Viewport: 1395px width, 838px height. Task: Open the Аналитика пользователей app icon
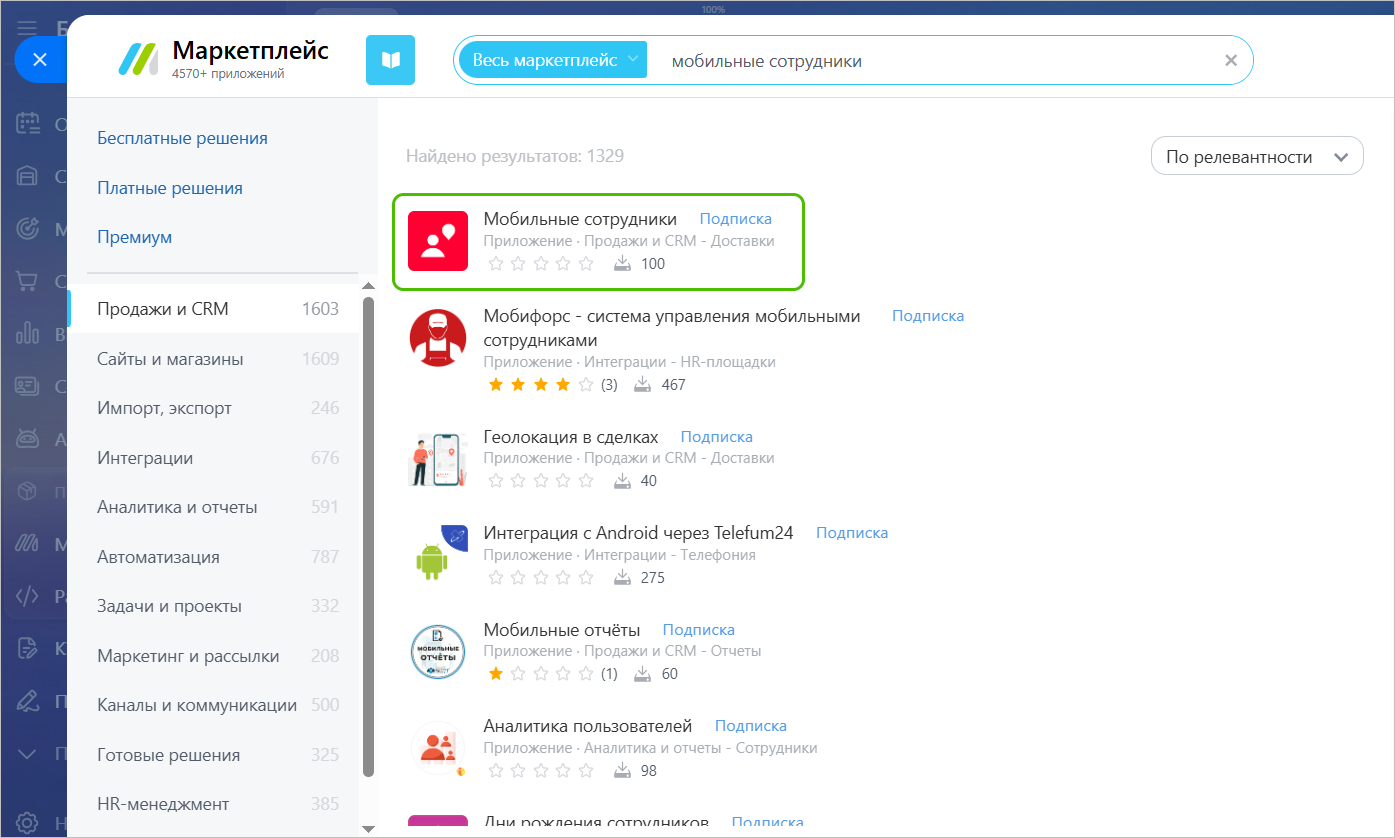tap(437, 749)
